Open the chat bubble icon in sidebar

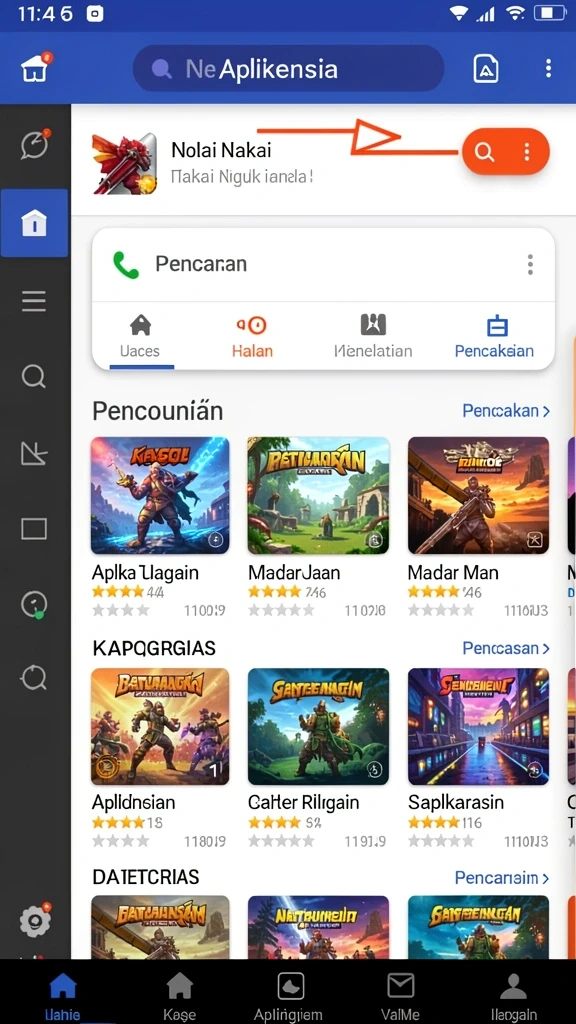[34, 145]
